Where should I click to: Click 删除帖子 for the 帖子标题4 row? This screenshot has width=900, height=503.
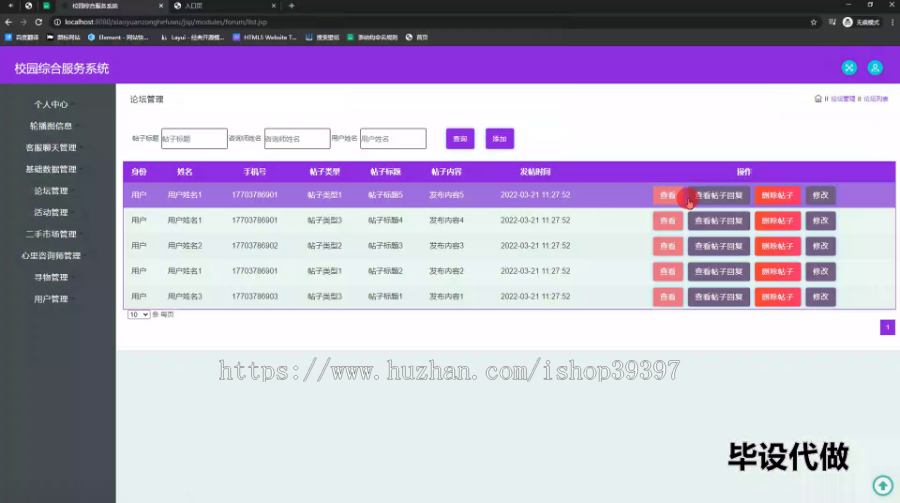pos(777,220)
